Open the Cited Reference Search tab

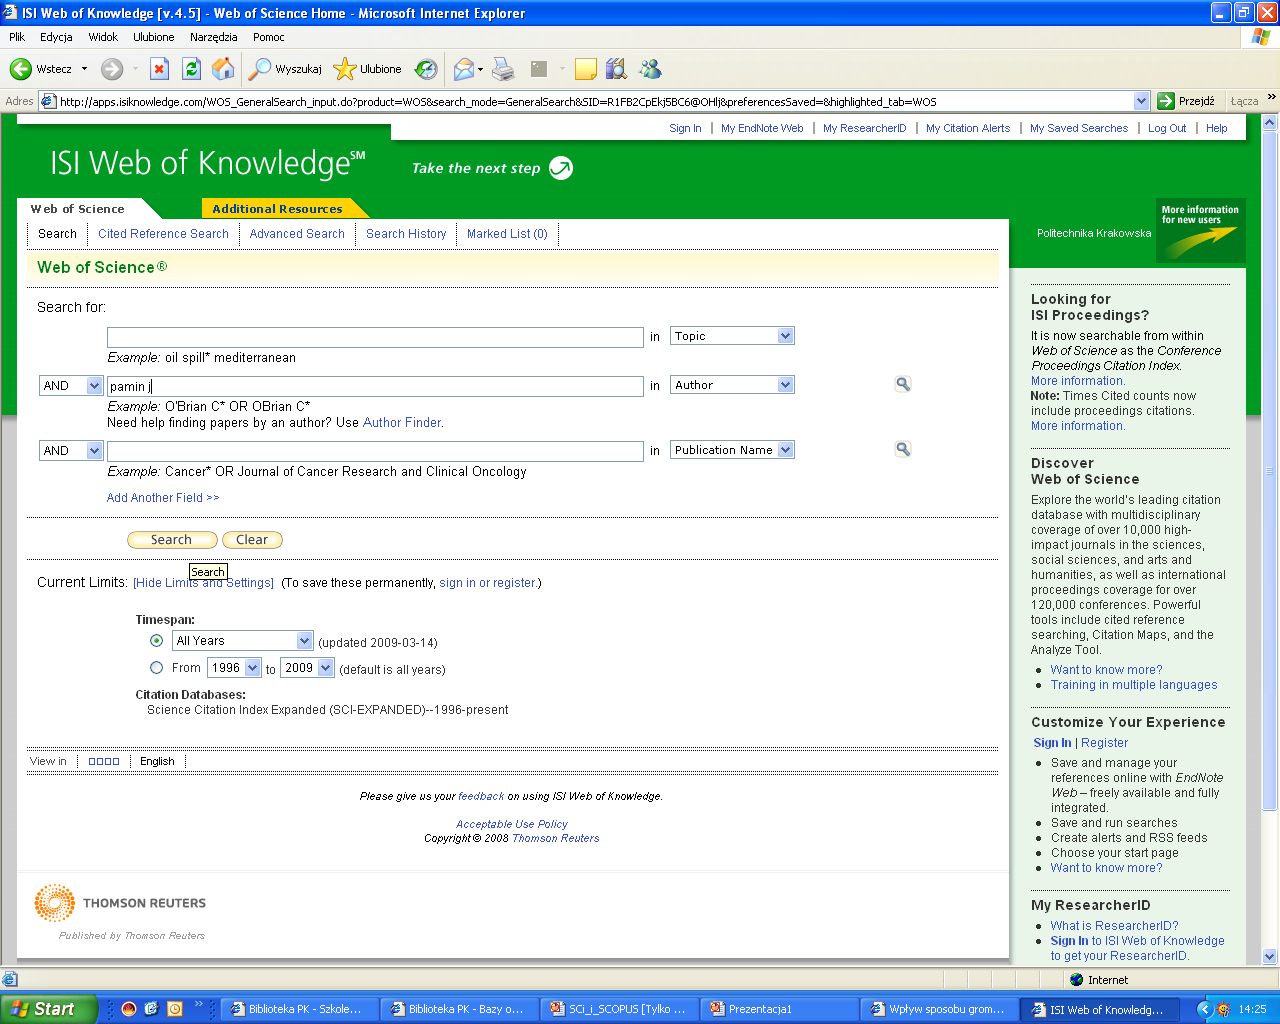point(163,233)
